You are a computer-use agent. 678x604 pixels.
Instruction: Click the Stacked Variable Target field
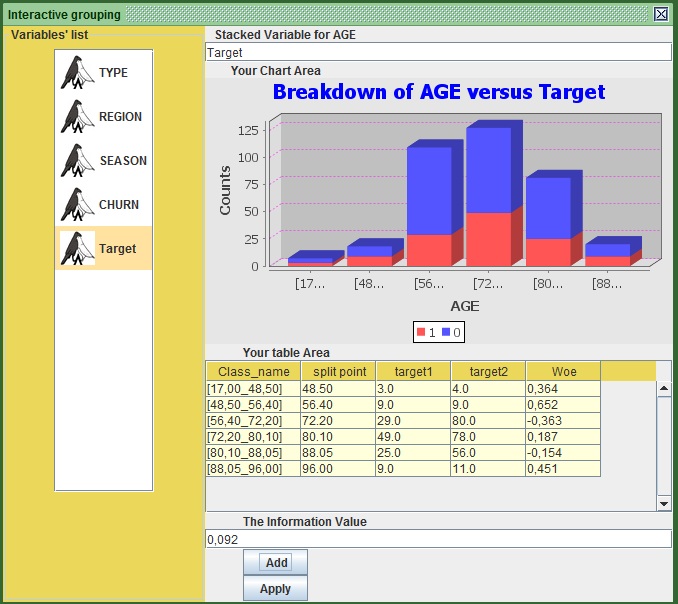438,52
